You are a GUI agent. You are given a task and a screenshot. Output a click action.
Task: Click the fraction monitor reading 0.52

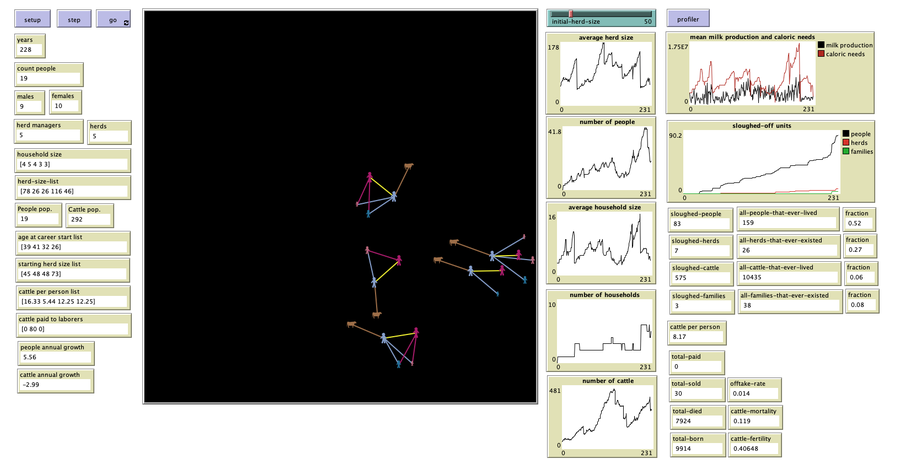[859, 219]
